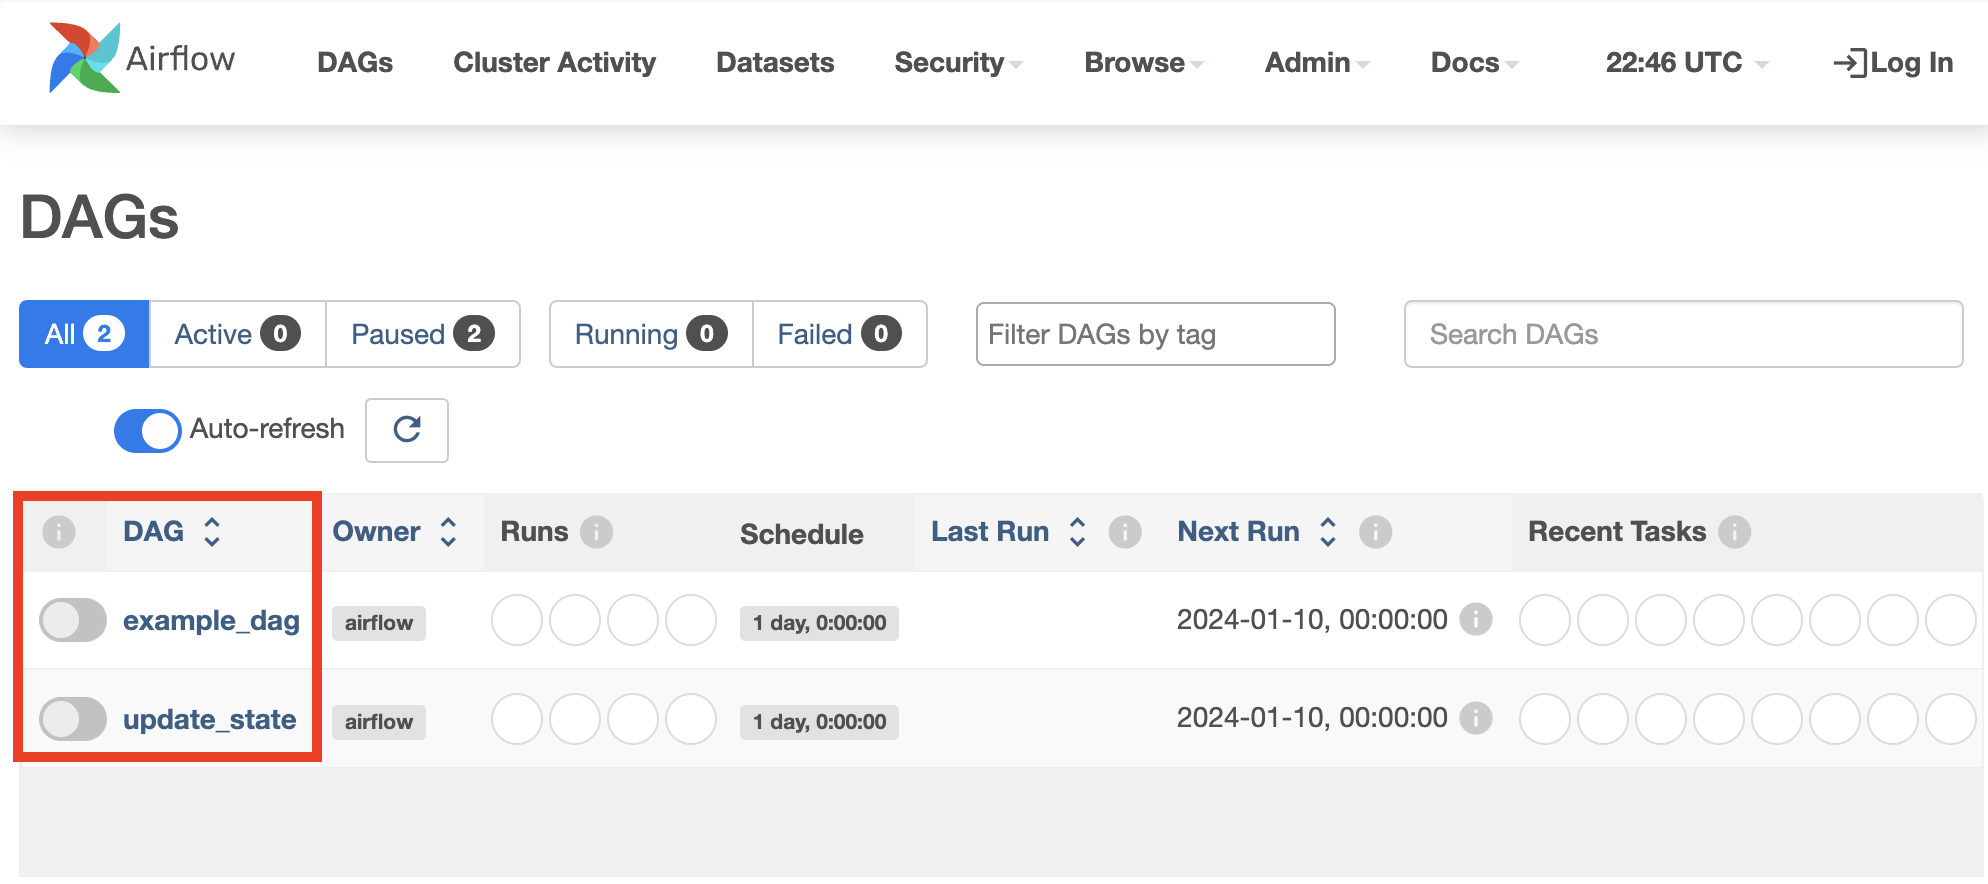Unpause the example_dag toggle
This screenshot has width=1988, height=884.
pos(73,620)
